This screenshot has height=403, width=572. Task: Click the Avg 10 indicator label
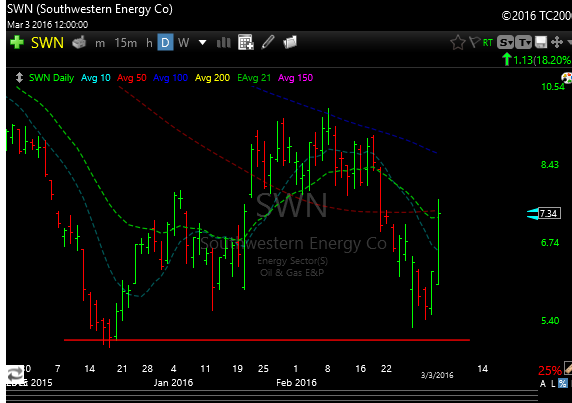pos(96,78)
